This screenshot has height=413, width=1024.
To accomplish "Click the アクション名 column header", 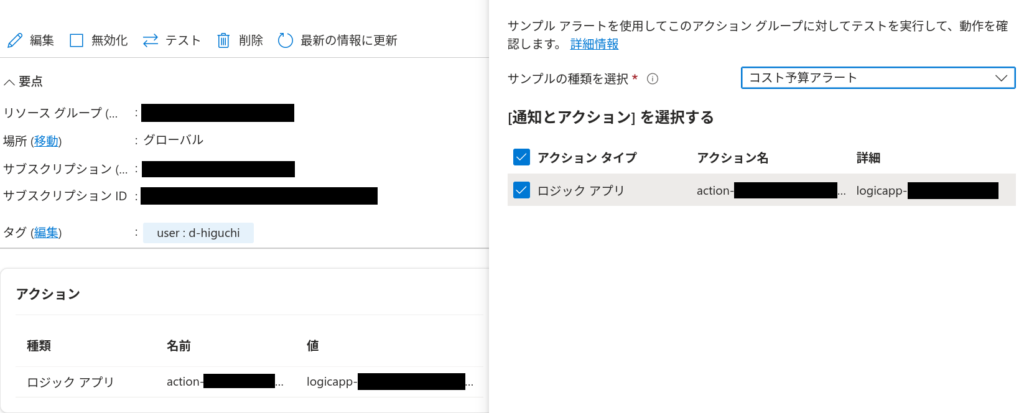I will pyautogui.click(x=733, y=157).
